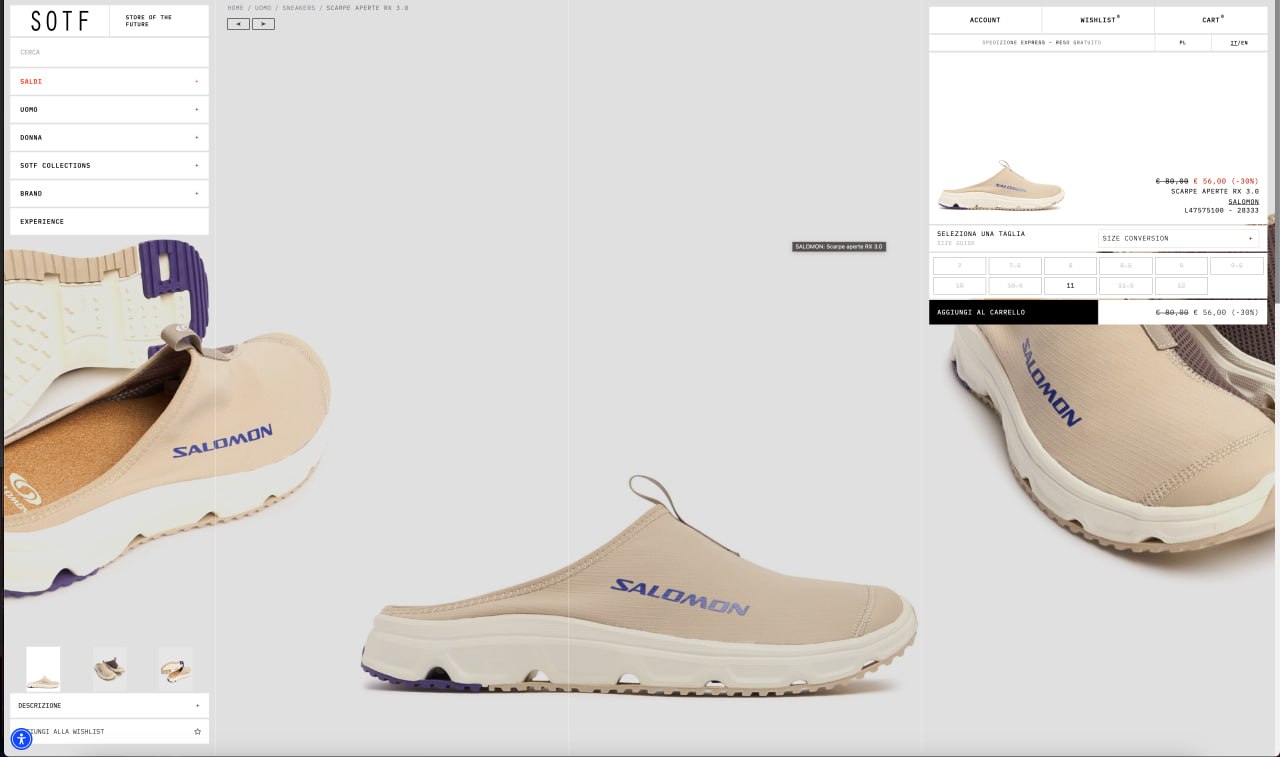The height and width of the screenshot is (757, 1280).
Task: Select the third gallery thumbnail
Action: (176, 669)
